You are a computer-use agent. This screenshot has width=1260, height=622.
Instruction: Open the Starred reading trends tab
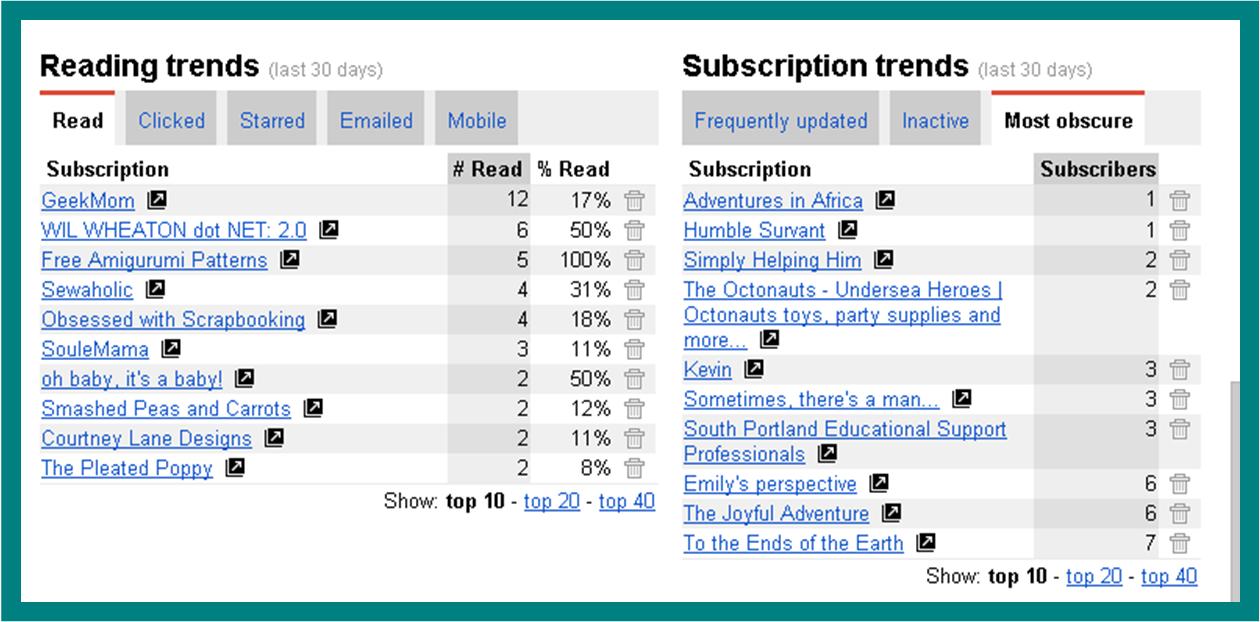tap(272, 121)
